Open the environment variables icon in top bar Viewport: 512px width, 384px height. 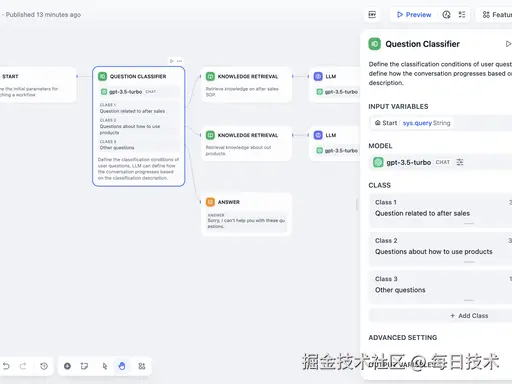pos(372,15)
